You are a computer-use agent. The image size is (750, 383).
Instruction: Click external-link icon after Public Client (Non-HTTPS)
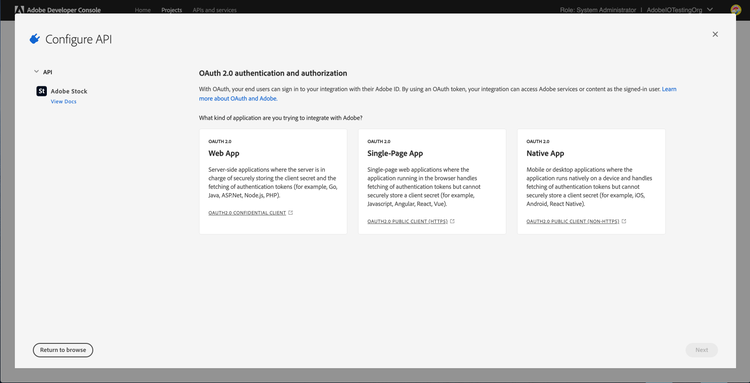[x=624, y=221]
